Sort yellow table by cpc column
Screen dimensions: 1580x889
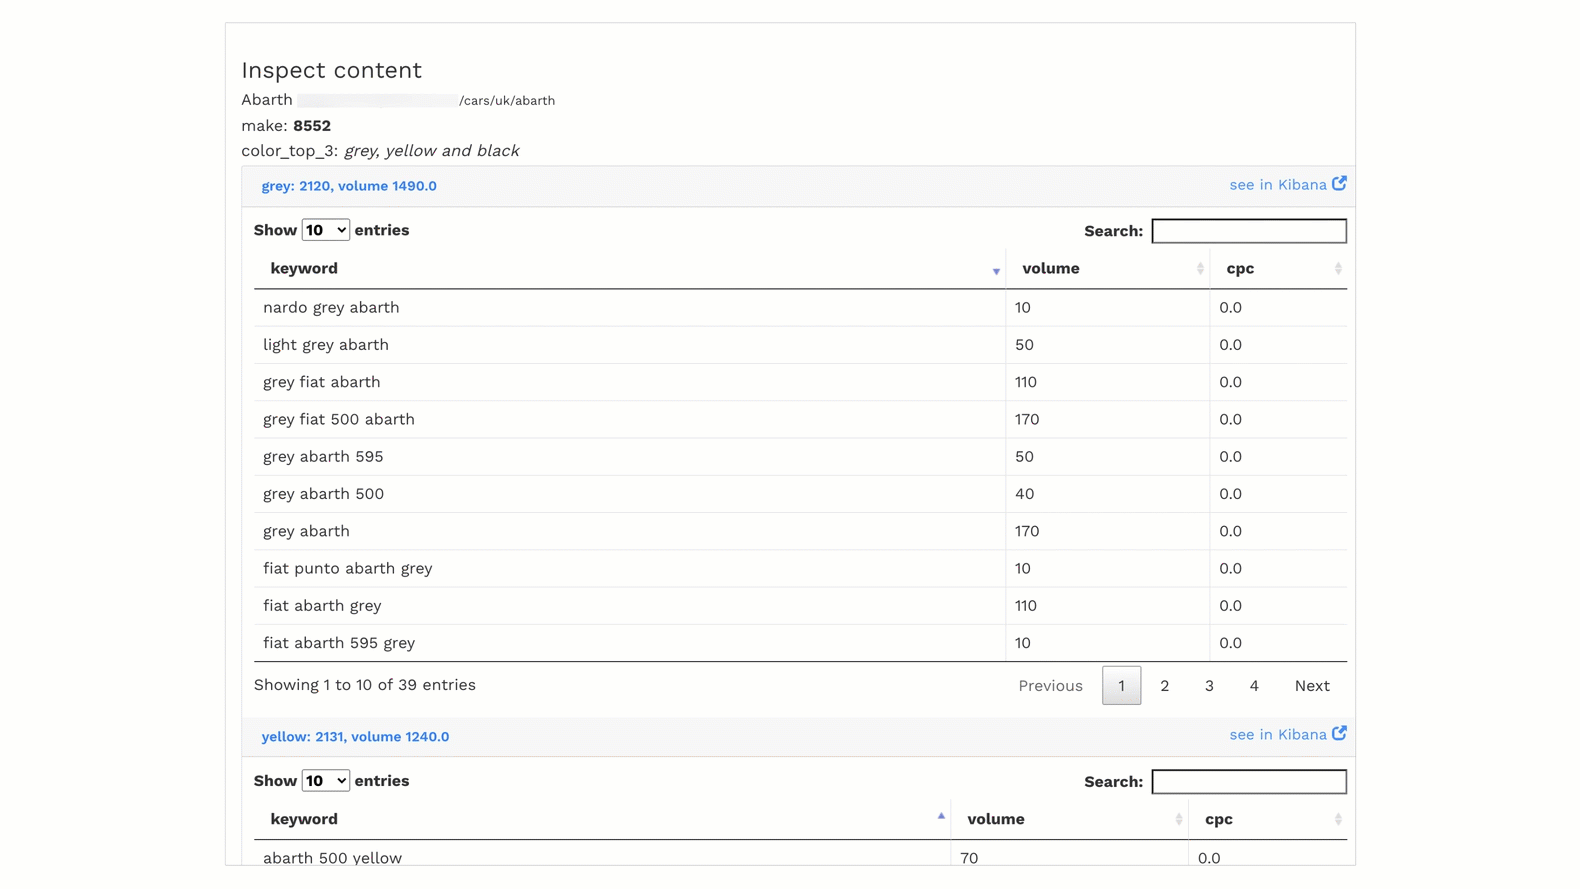(1268, 819)
